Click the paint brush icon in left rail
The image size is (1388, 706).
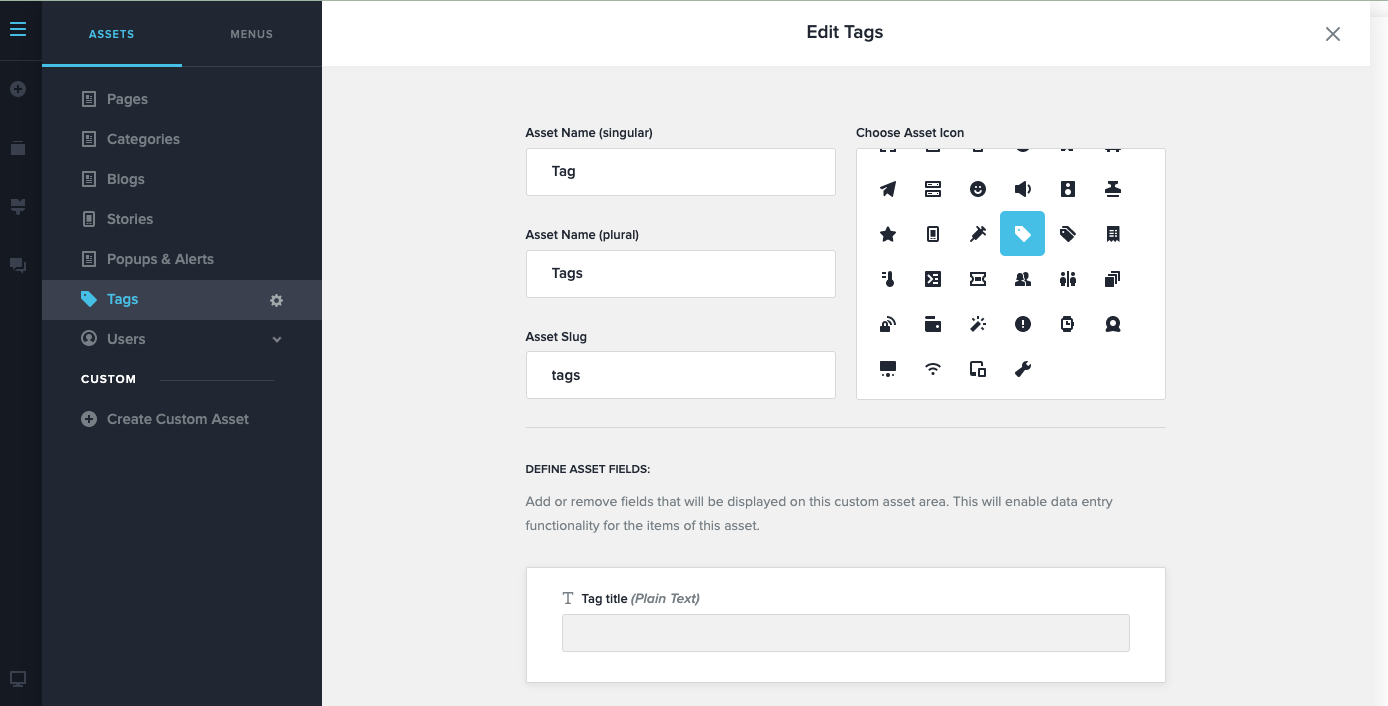18,206
